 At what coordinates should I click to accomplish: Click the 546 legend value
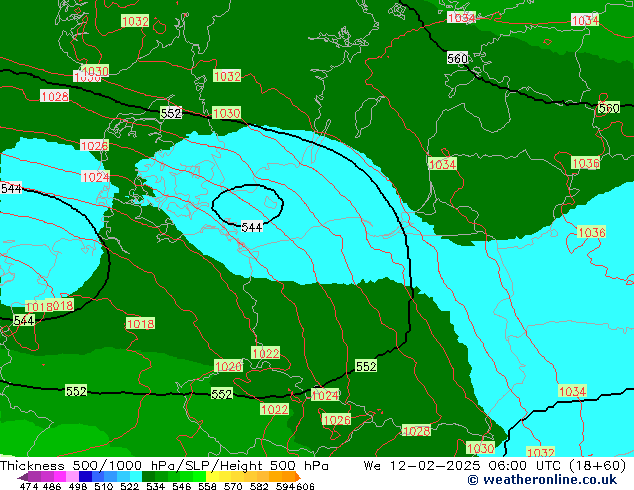click(x=181, y=486)
